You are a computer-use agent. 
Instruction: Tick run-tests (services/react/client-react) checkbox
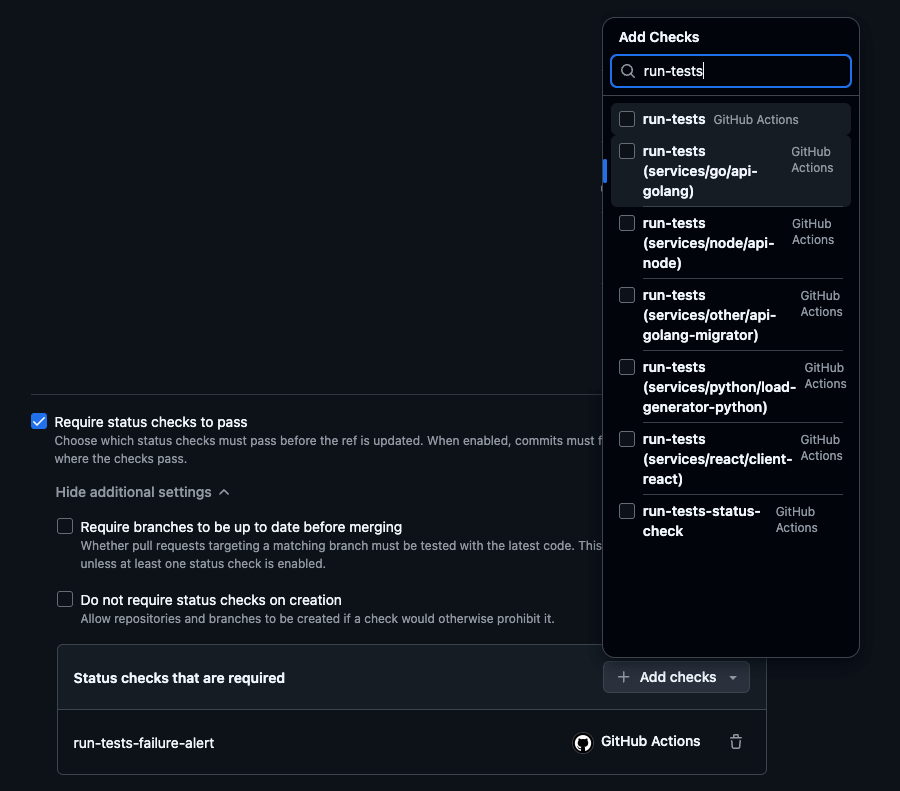(x=627, y=439)
